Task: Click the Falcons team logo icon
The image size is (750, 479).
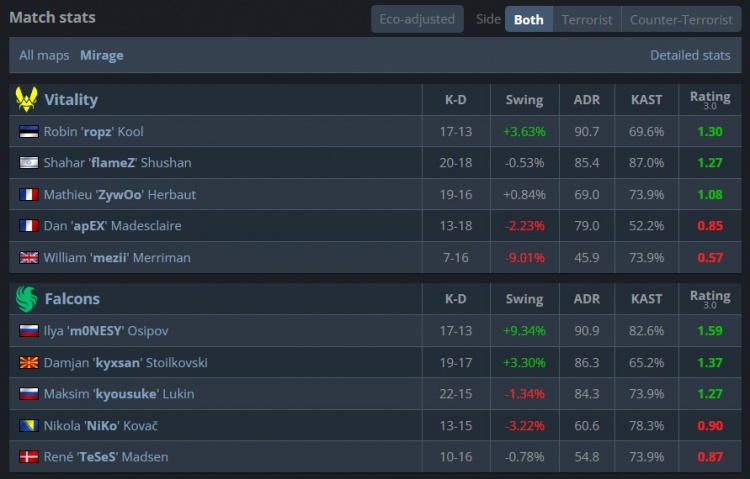Action: [x=26, y=299]
